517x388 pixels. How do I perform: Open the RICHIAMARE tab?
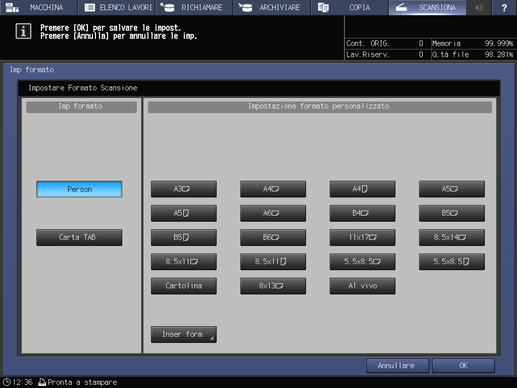coord(194,7)
